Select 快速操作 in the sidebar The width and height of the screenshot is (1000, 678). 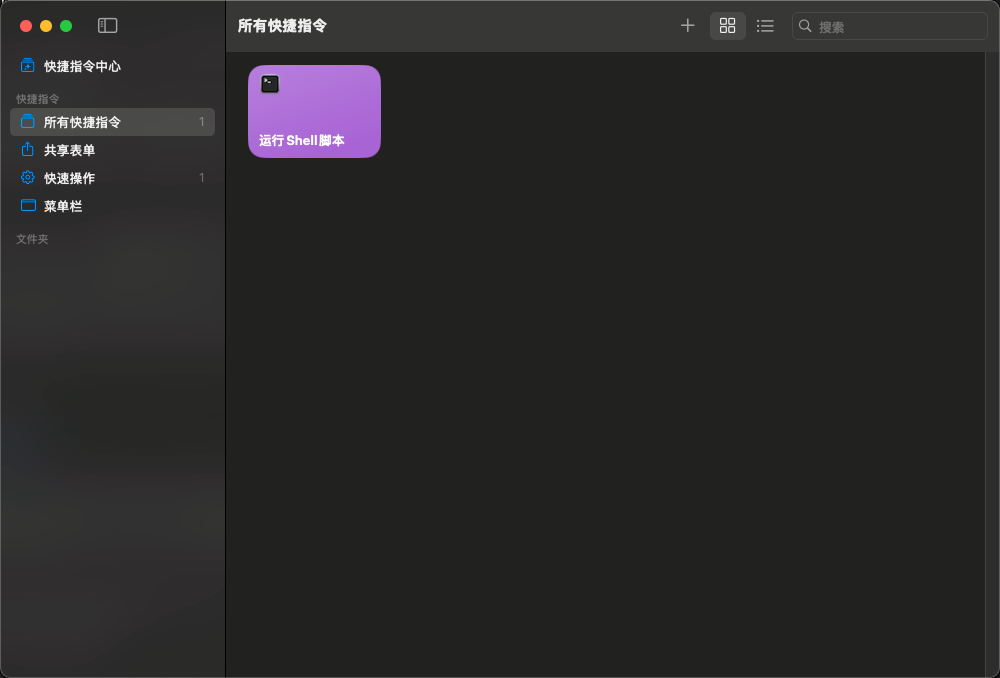(x=112, y=178)
